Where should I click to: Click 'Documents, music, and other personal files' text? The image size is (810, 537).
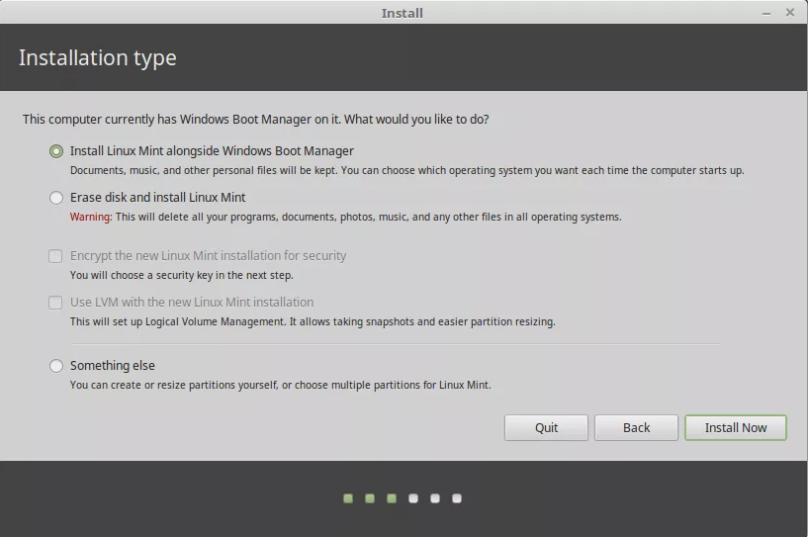(x=407, y=170)
